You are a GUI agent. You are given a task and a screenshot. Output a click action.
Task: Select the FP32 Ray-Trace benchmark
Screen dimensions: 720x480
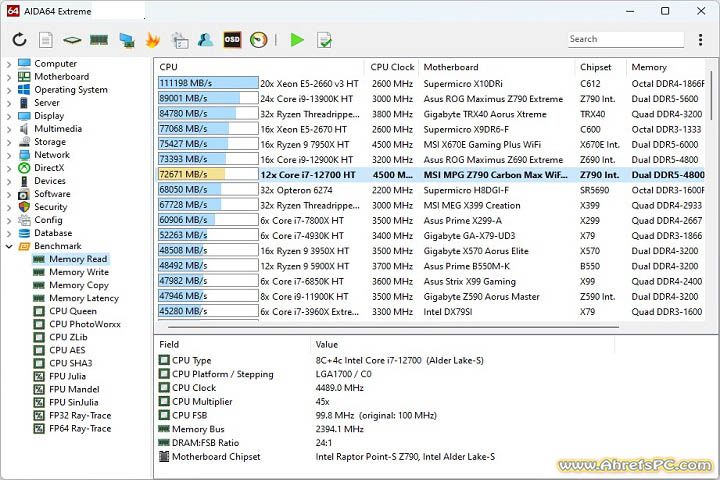click(80, 415)
